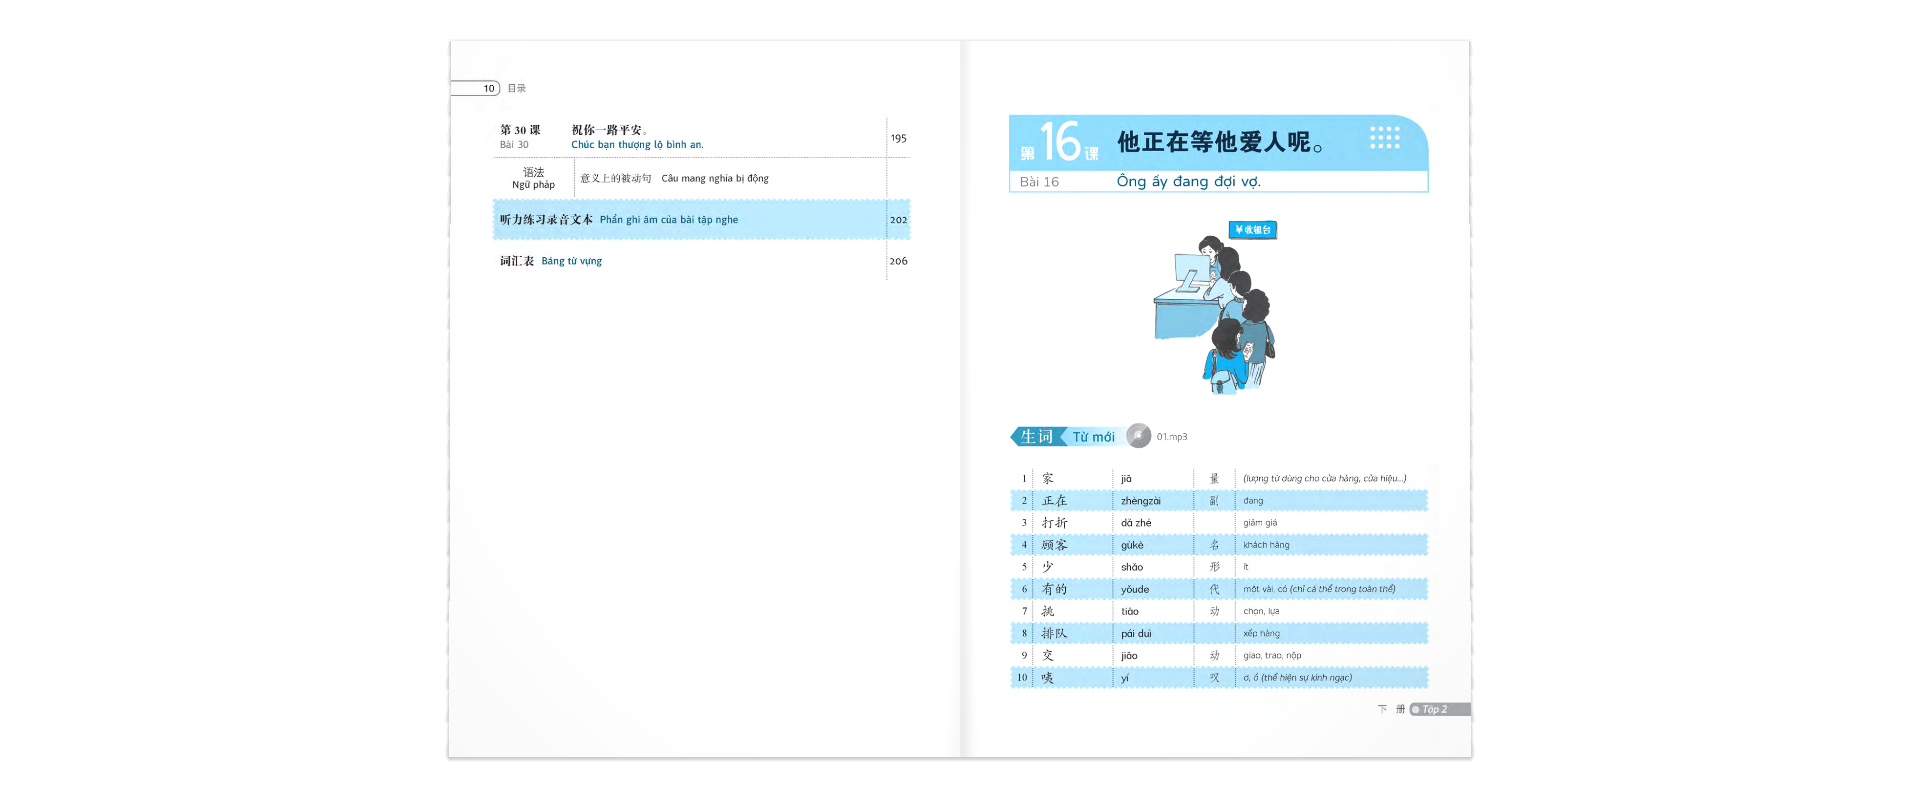The width and height of the screenshot is (1920, 797).
Task: Click the blue 收银台 sign in illustration
Action: pos(1253,230)
